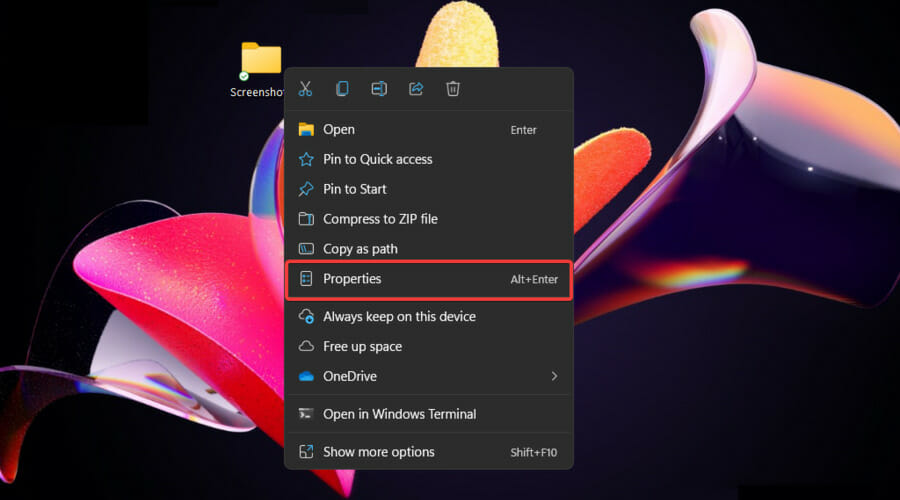Click the Rename icon in top row

tap(379, 89)
